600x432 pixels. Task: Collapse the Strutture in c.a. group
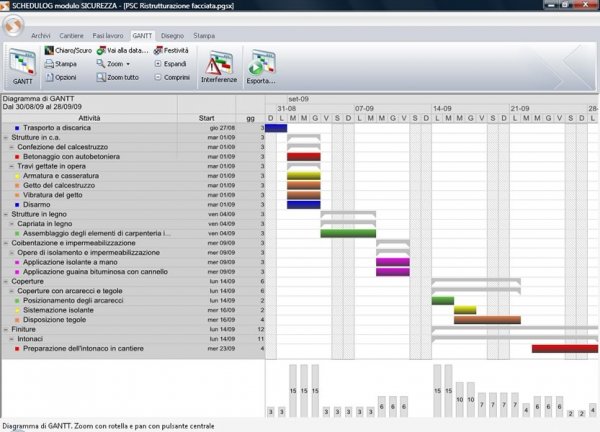[5, 137]
